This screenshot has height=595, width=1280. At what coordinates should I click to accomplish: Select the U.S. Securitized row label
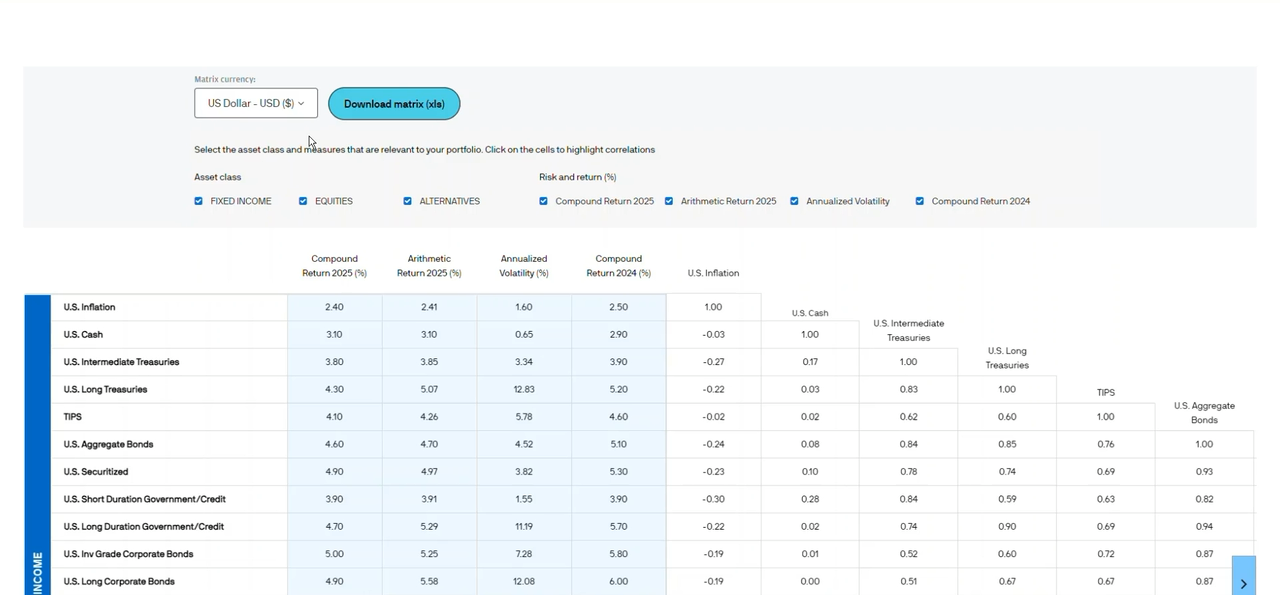[x=96, y=472]
